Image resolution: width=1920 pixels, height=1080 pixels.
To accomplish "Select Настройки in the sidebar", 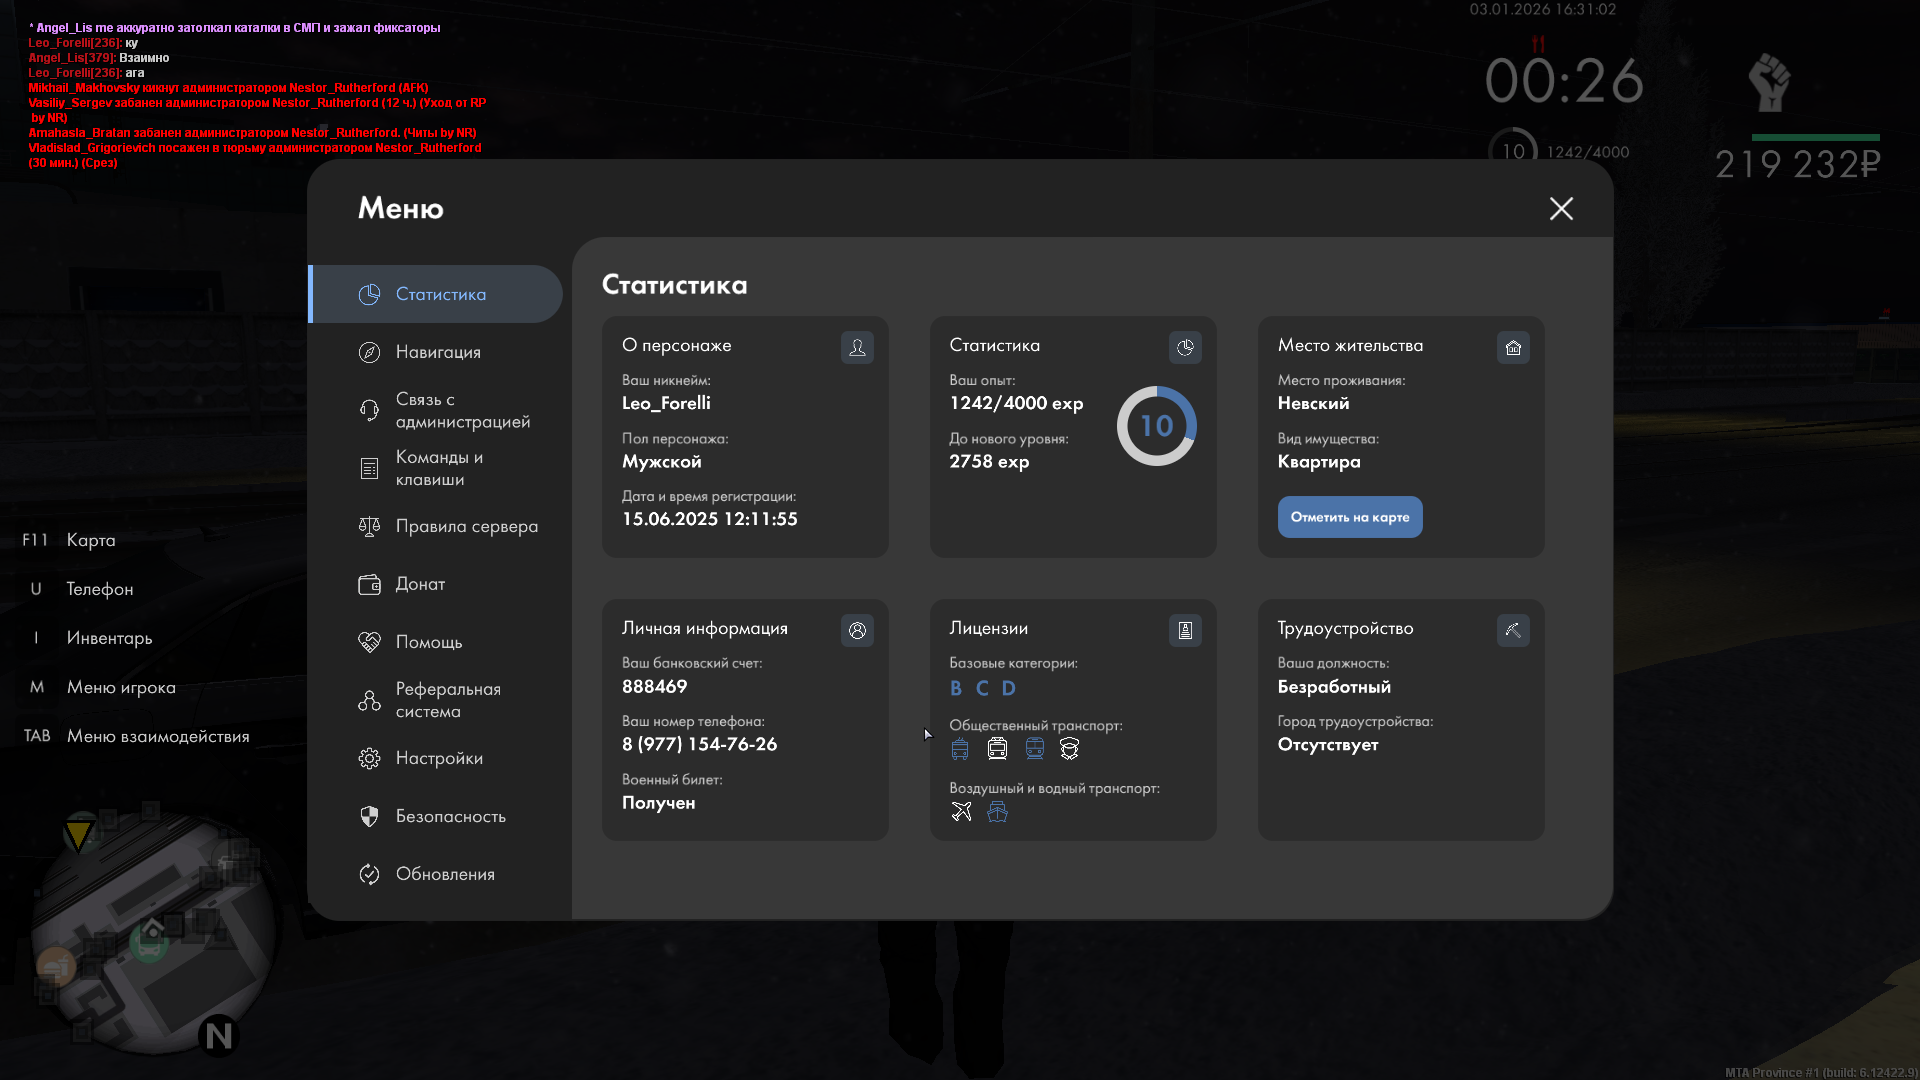I will tap(438, 758).
